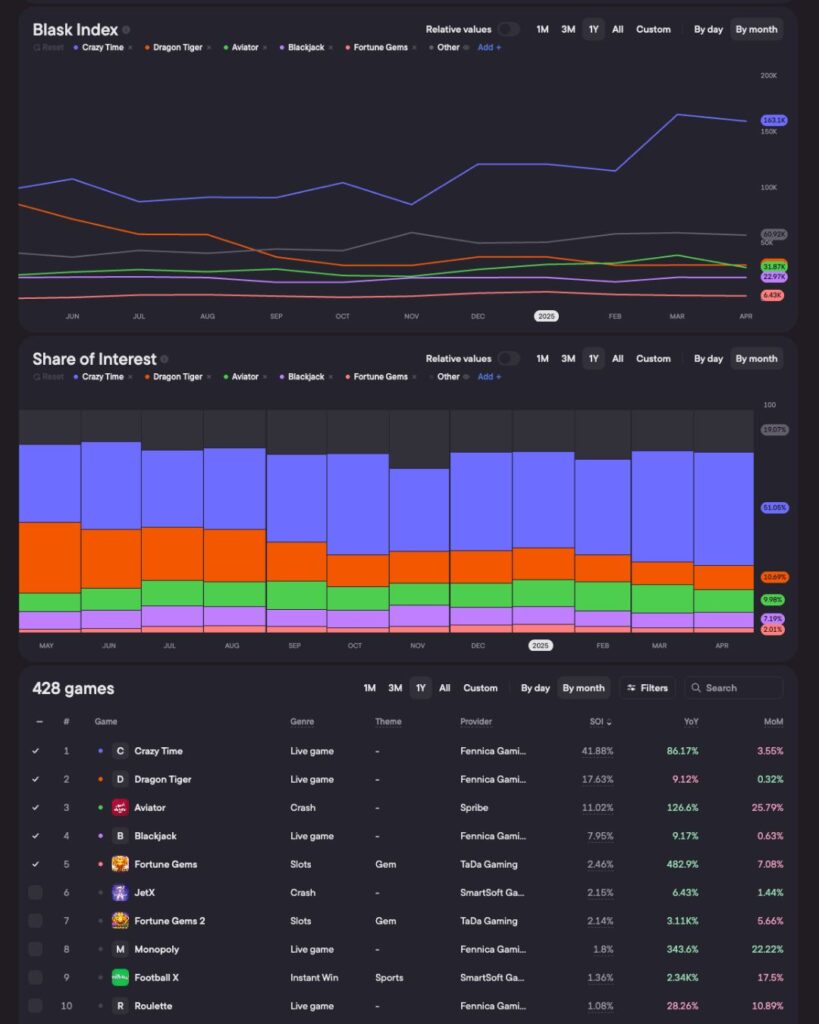
Task: Open the info icon beside Blask Index
Action: tap(126, 30)
